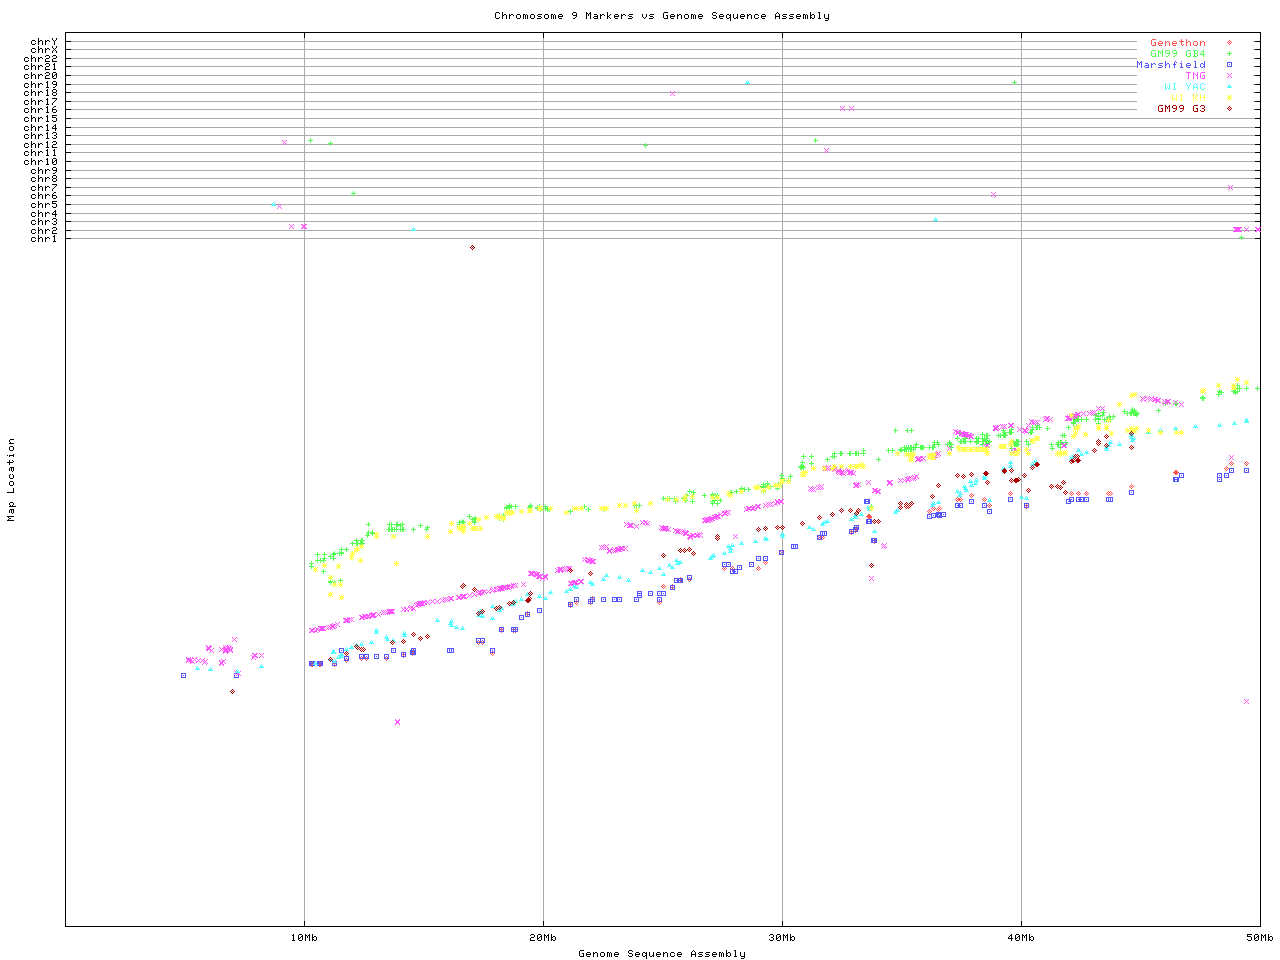Click the chart title about Chromosome 9 Markers
The image size is (1280, 960).
click(x=661, y=16)
